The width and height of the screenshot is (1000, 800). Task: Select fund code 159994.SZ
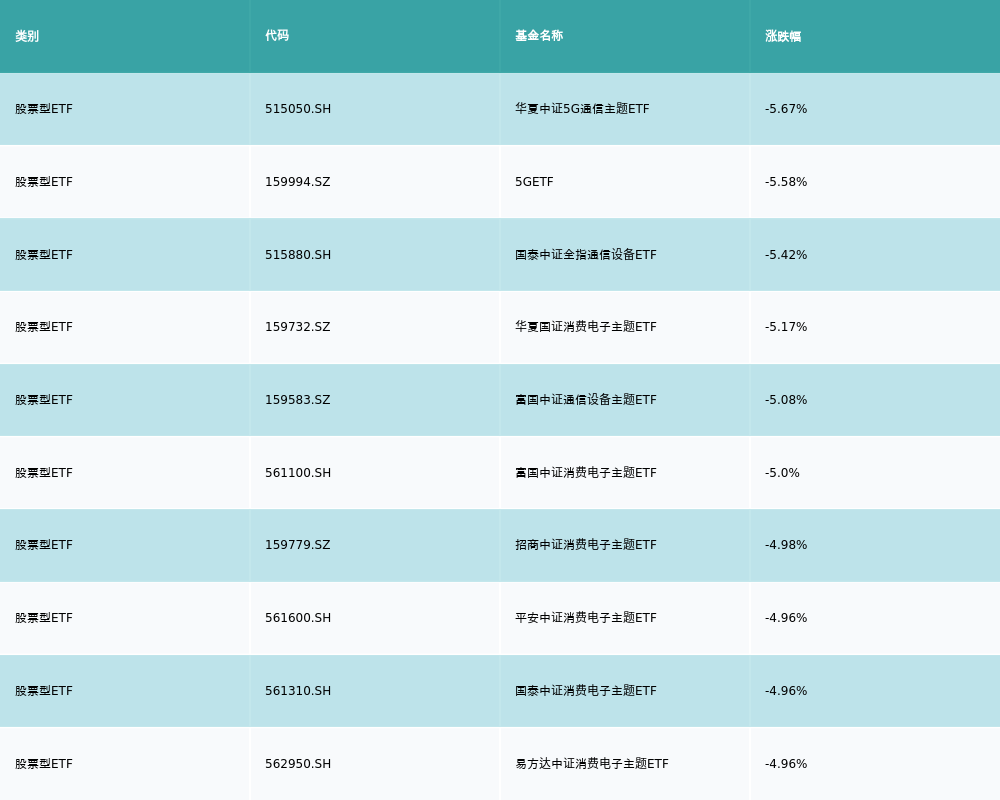tap(298, 182)
